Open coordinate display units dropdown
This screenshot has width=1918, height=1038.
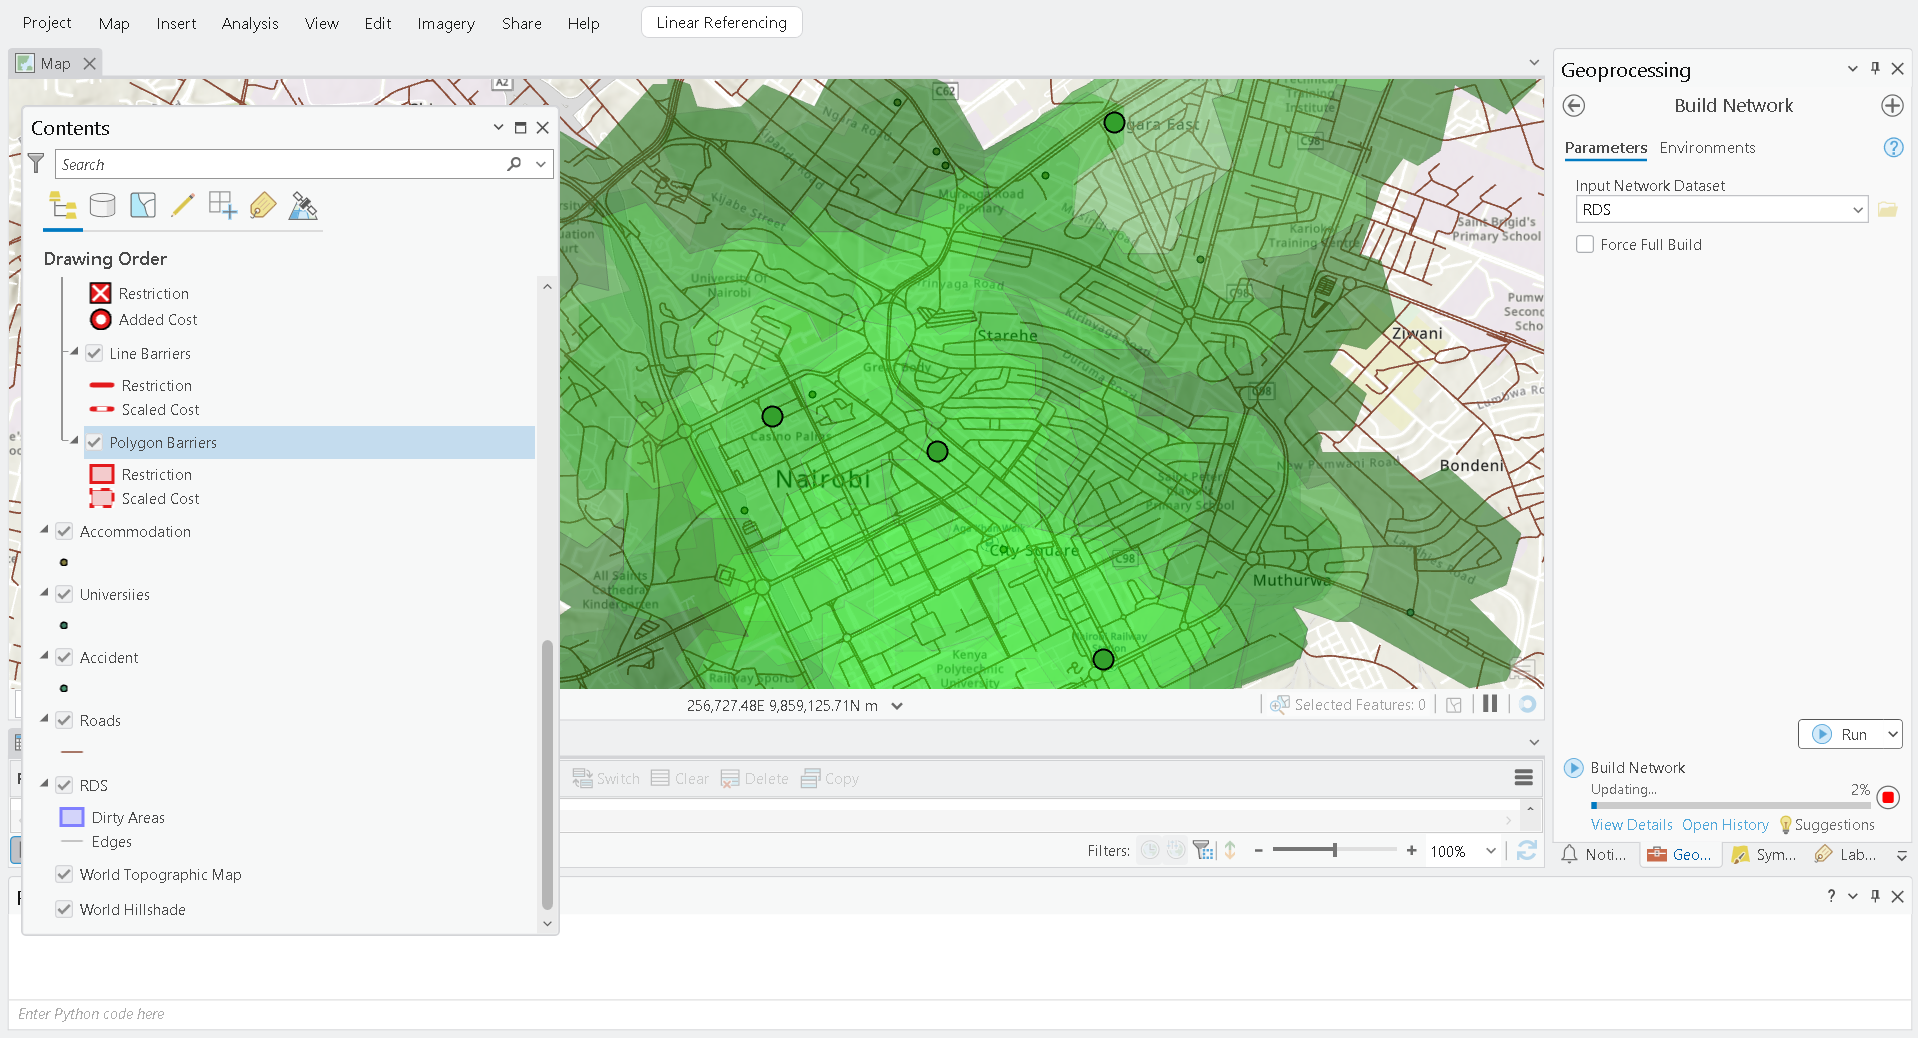pyautogui.click(x=897, y=706)
